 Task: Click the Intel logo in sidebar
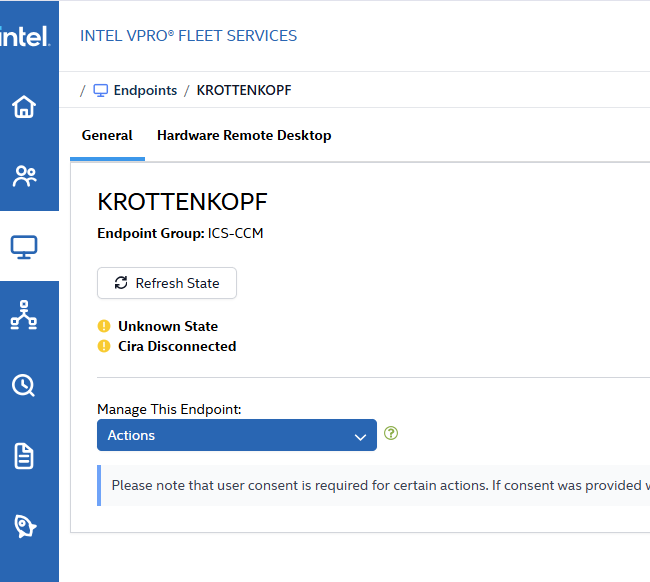[25, 36]
